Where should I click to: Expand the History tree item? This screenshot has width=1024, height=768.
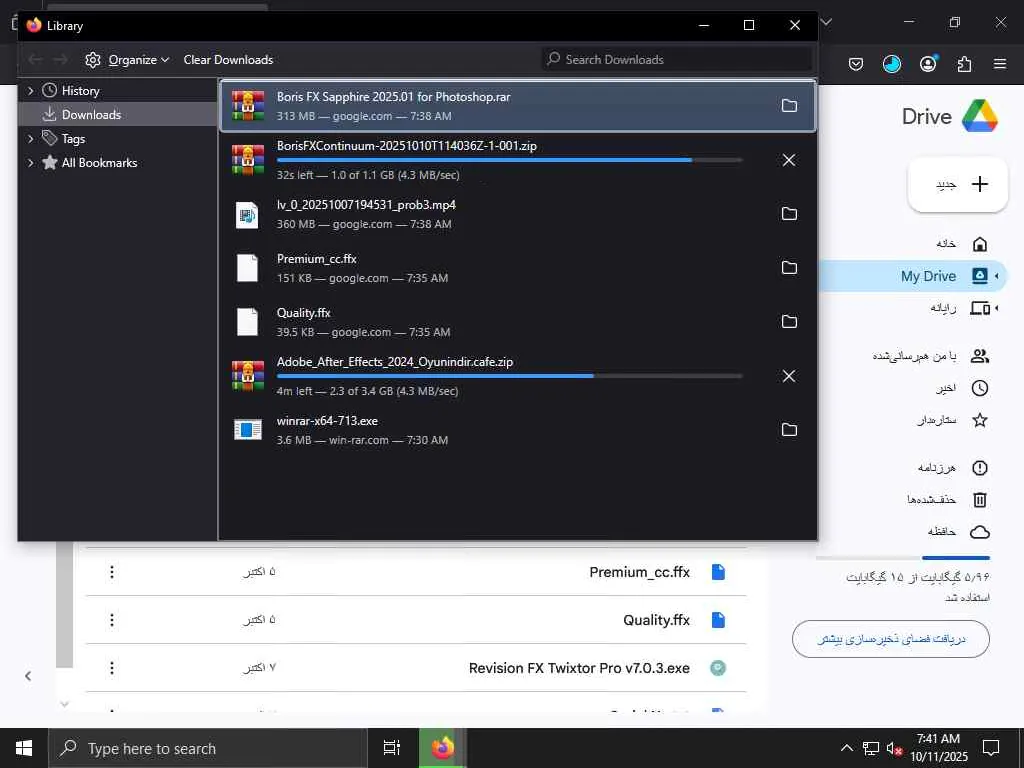30,91
